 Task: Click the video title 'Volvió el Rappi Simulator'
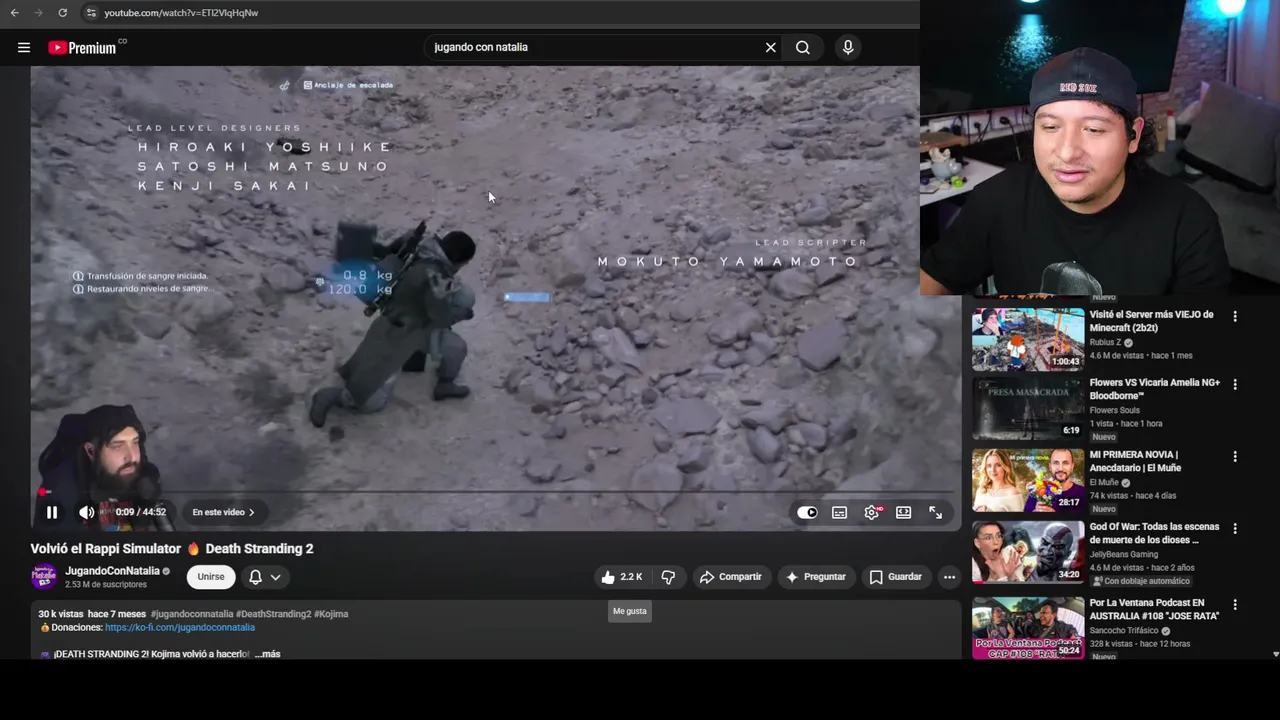(172, 548)
